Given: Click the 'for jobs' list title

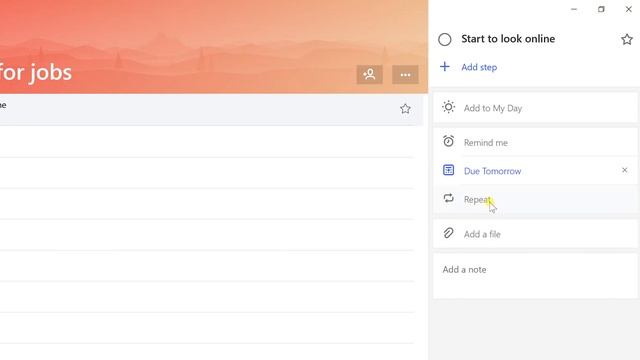Looking at the screenshot, I should coord(36,73).
